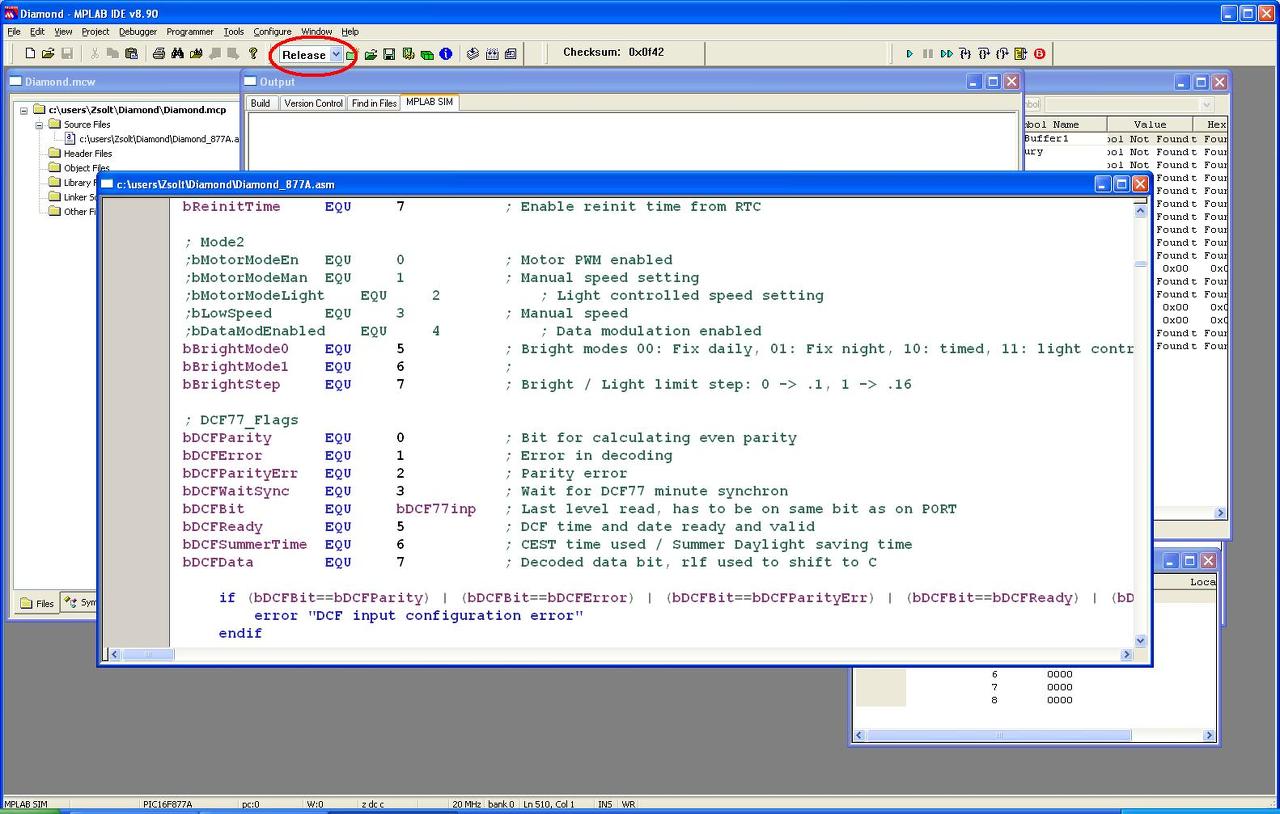Click the green Package icon

point(427,55)
